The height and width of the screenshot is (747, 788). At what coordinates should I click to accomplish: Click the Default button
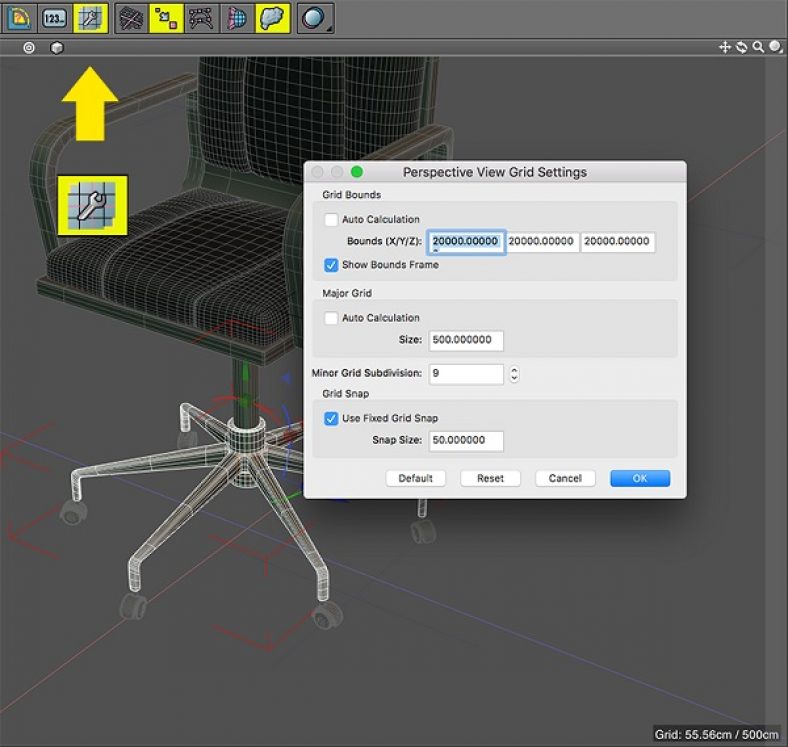pos(416,478)
